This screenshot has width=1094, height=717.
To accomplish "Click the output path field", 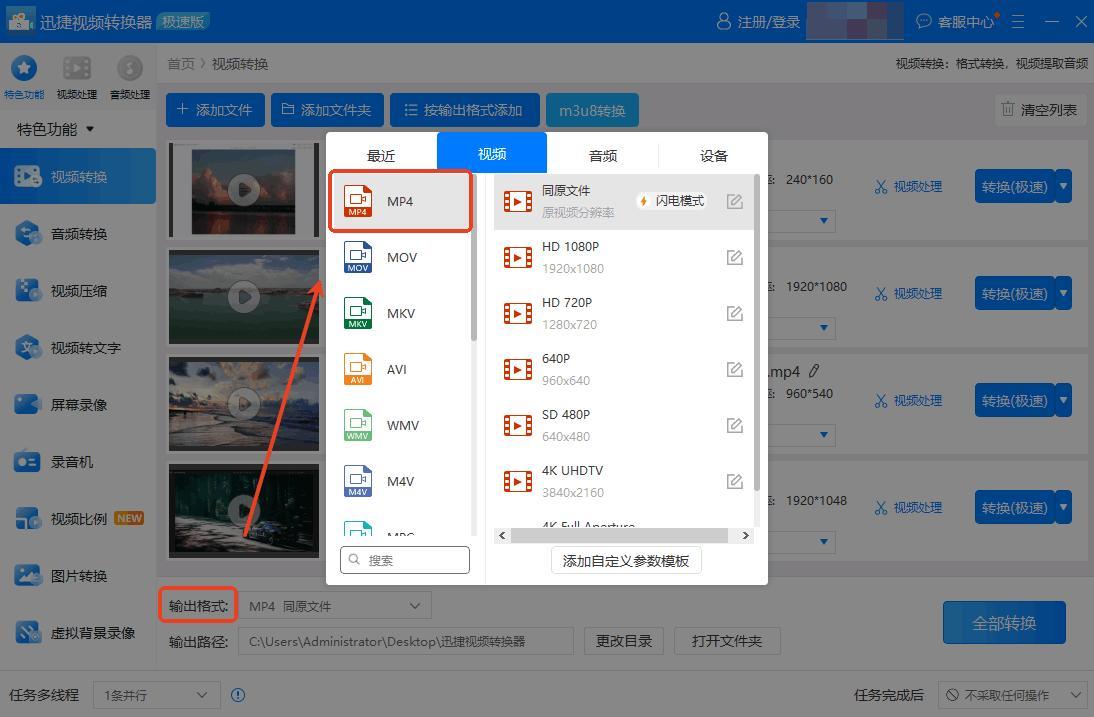I will [x=405, y=641].
